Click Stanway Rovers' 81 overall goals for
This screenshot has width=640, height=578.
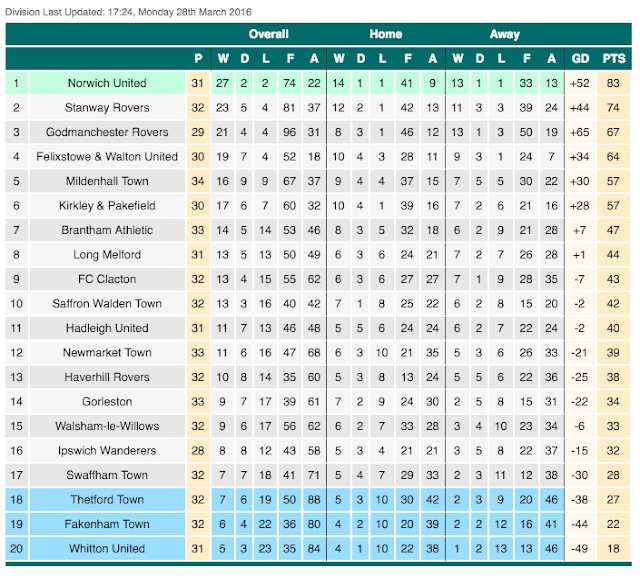click(289, 108)
